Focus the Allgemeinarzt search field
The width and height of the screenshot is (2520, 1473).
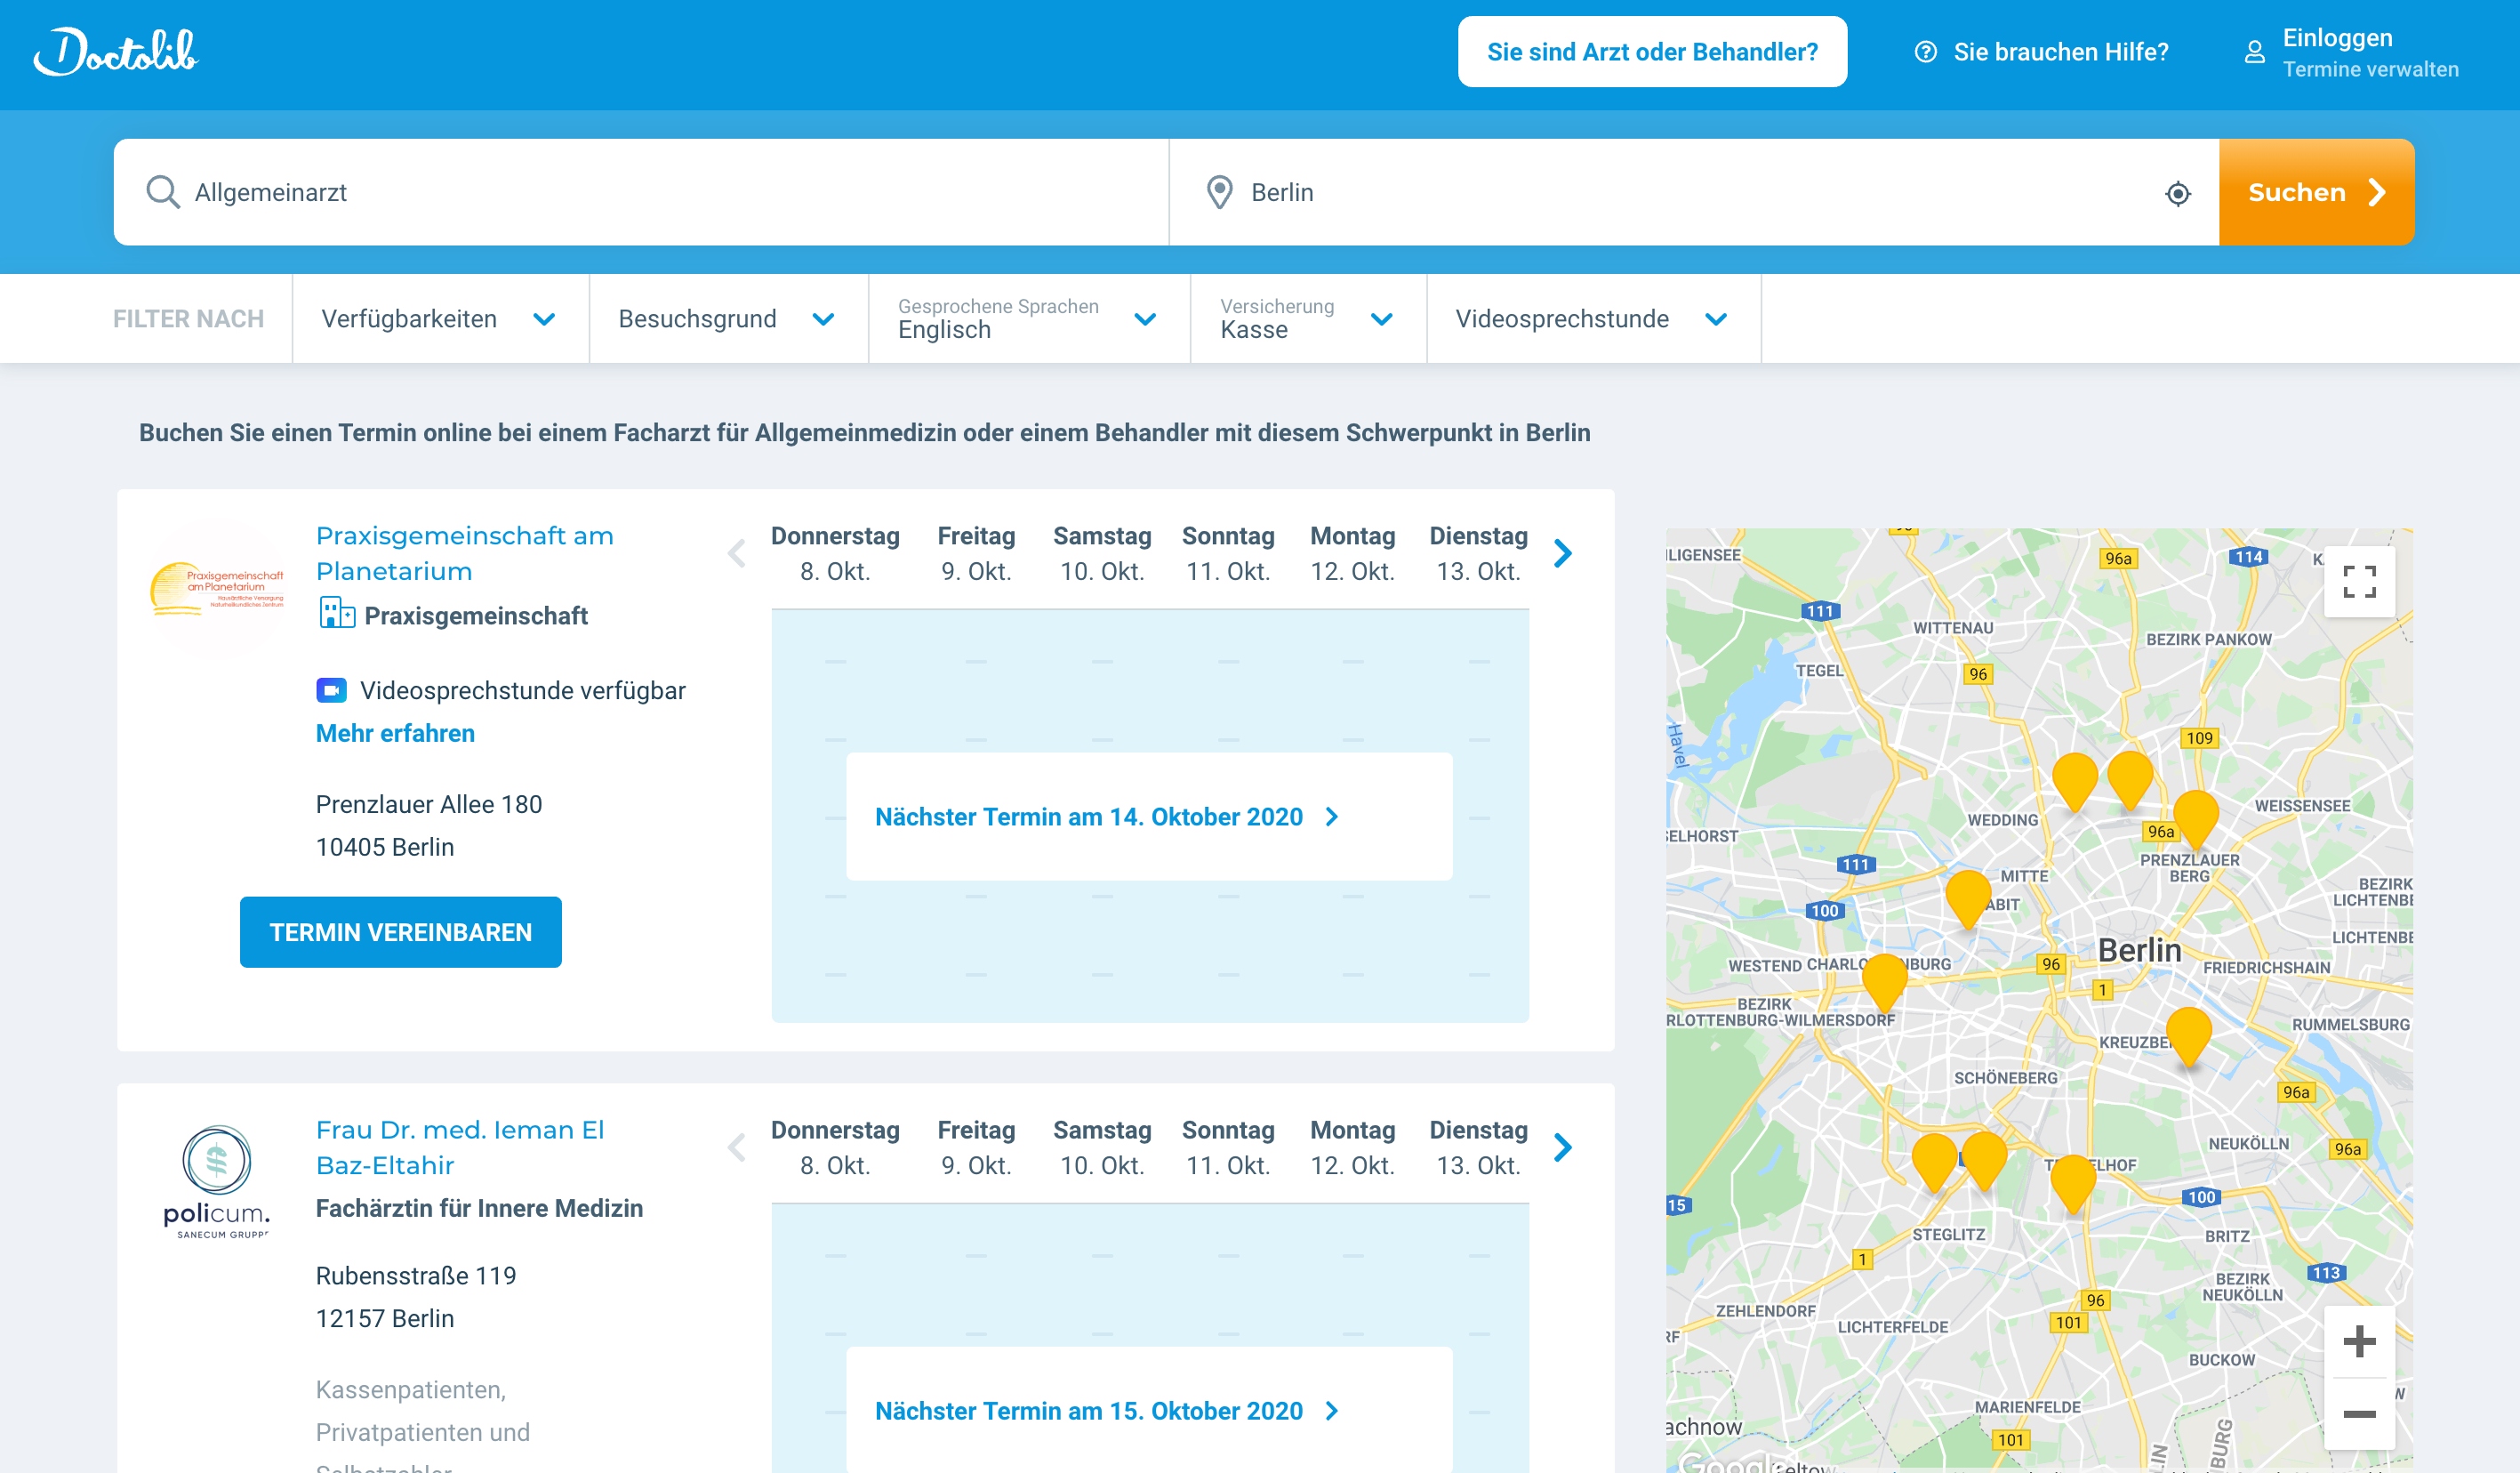click(x=641, y=192)
